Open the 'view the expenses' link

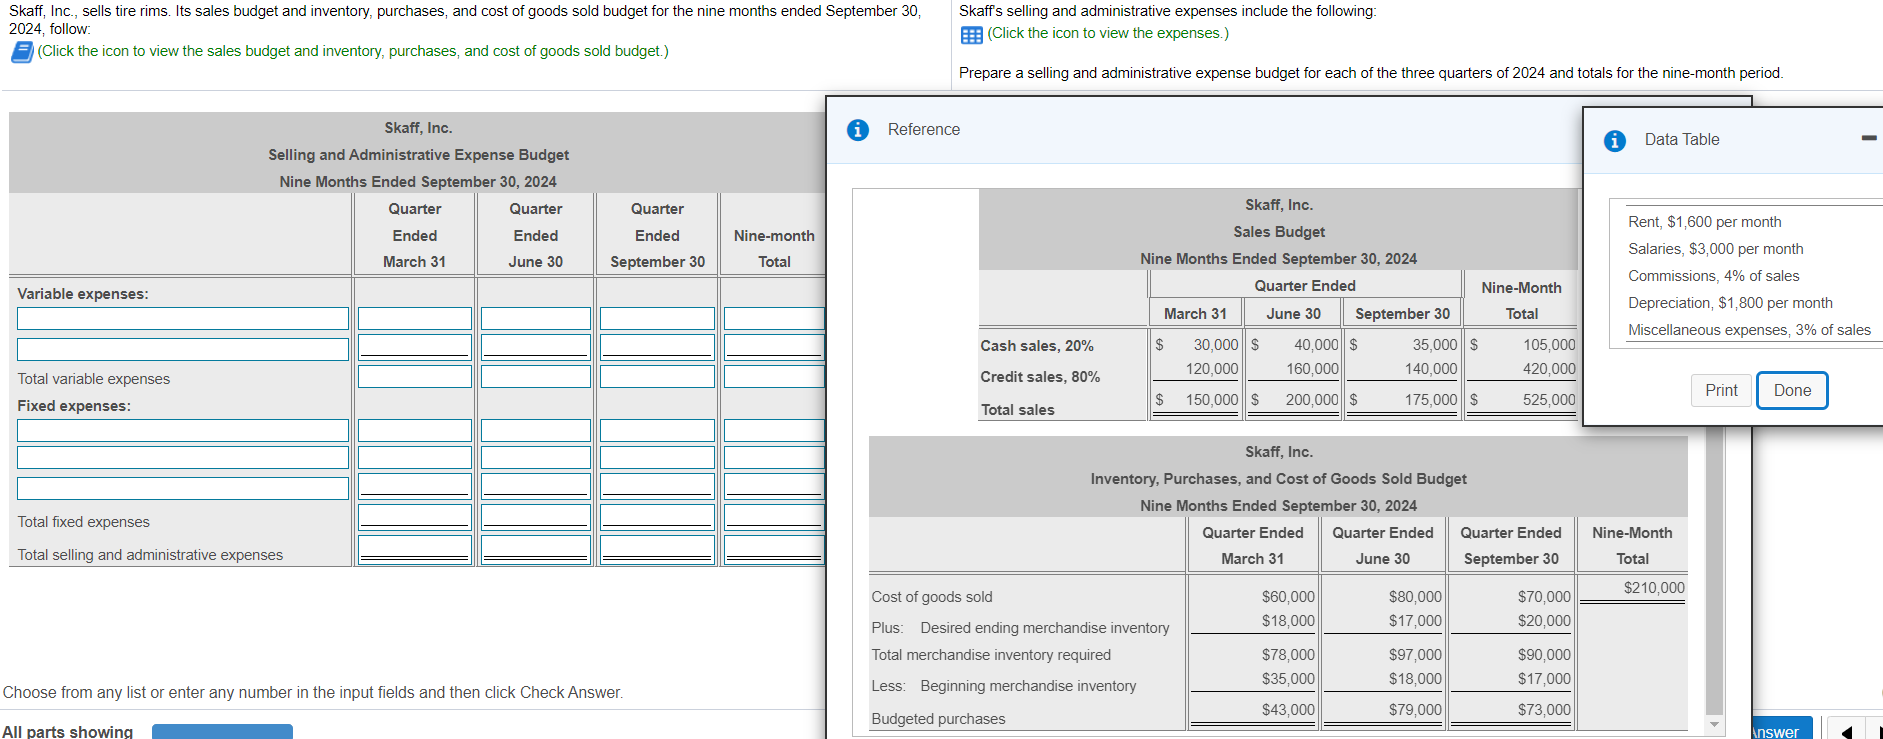tap(1108, 33)
